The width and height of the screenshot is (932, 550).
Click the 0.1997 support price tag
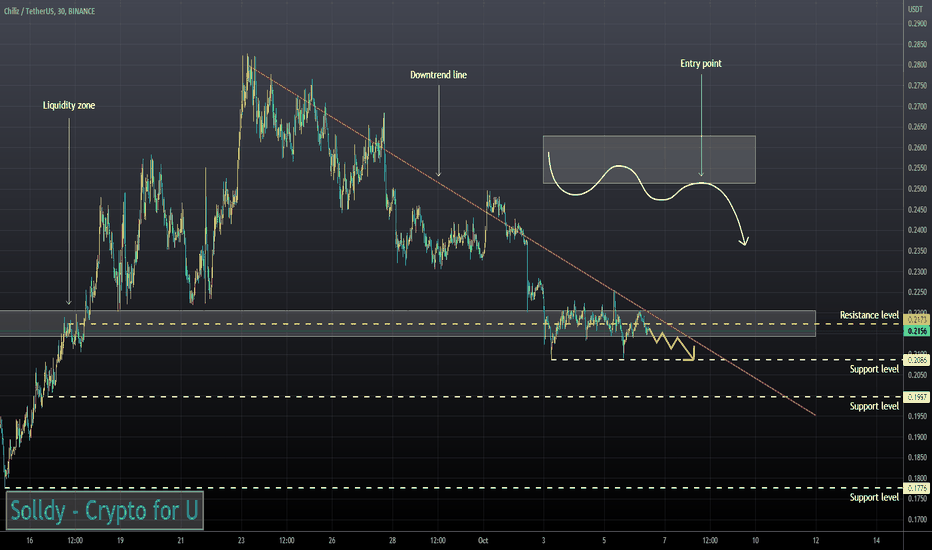click(917, 397)
